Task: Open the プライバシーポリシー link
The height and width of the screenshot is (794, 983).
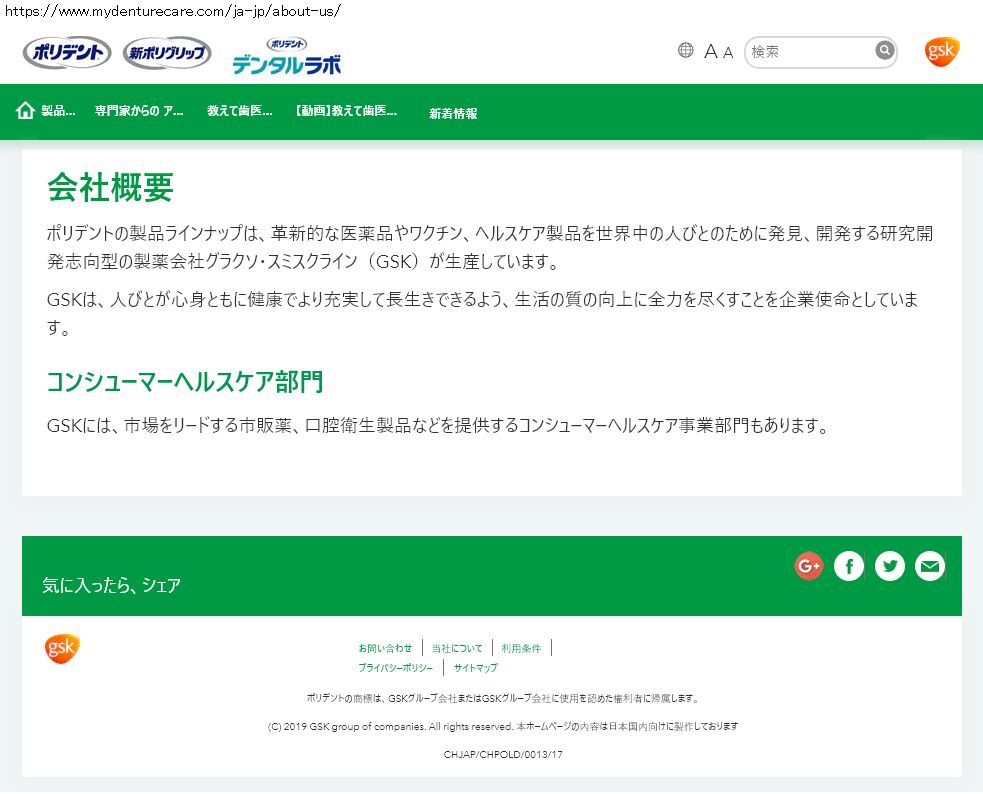Action: coord(396,668)
